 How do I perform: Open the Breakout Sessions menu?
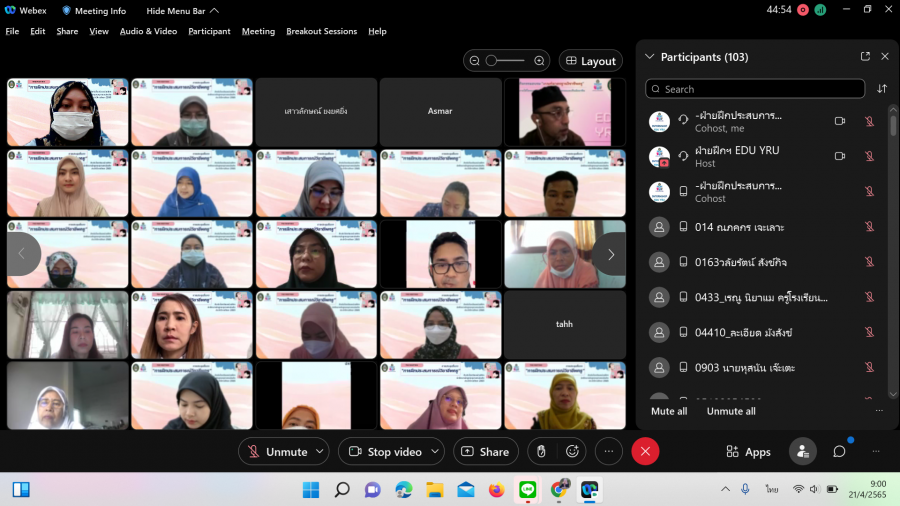click(321, 31)
